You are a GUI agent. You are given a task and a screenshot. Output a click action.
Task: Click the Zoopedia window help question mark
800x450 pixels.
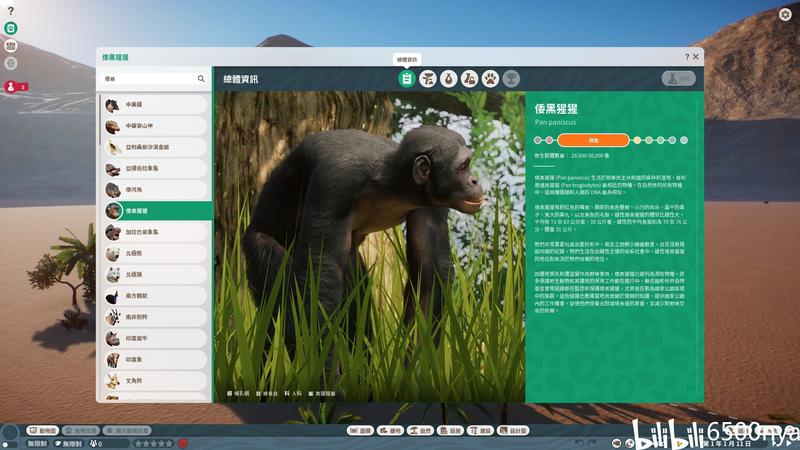tap(687, 57)
